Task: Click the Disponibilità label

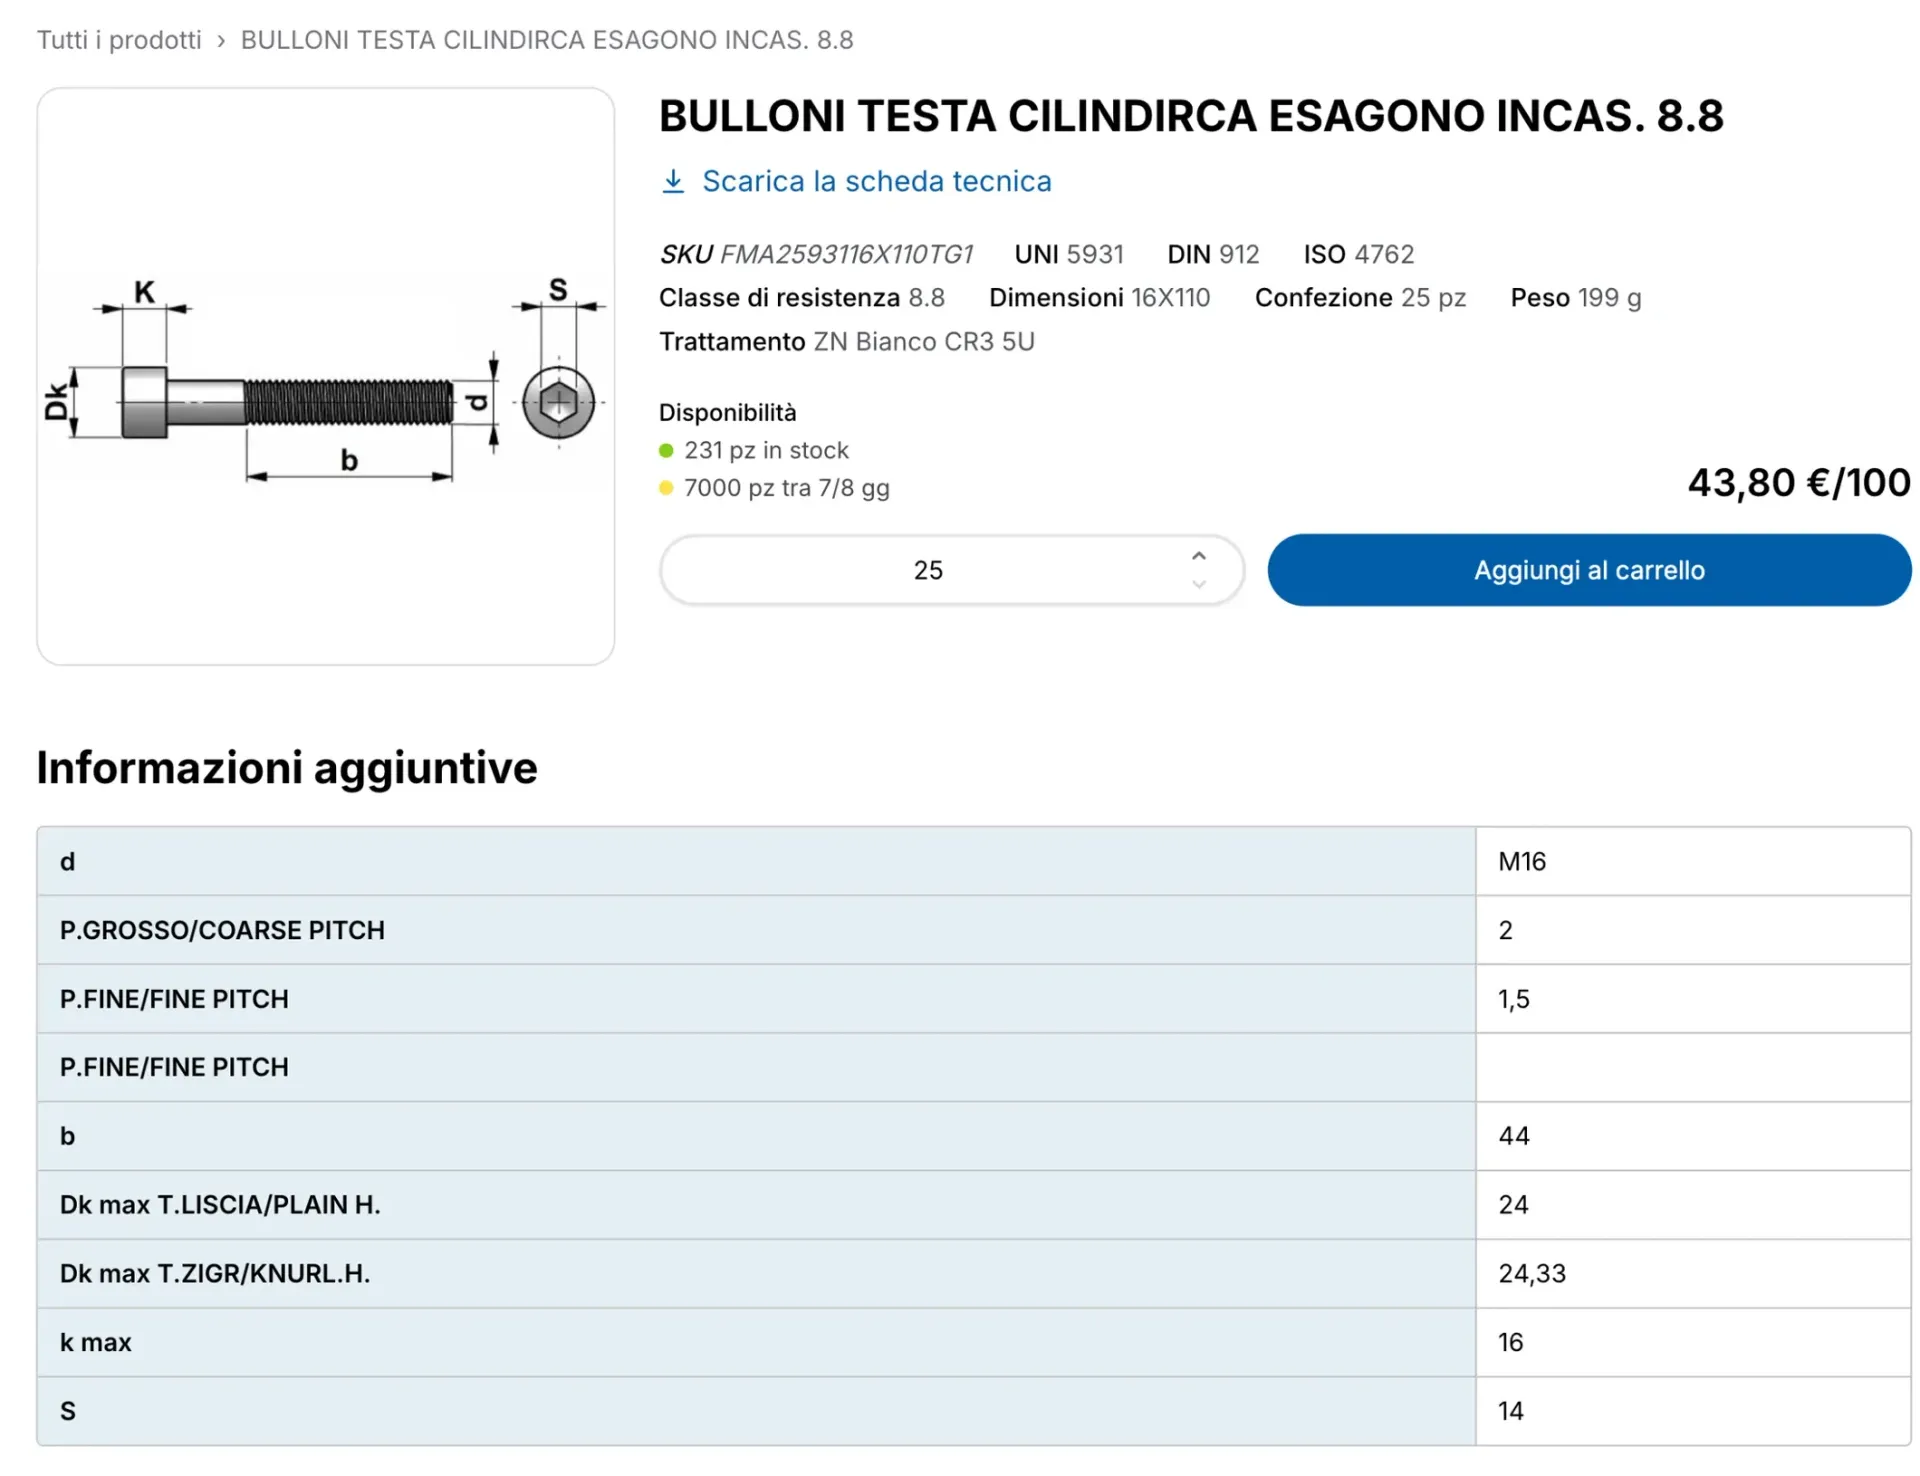Action: click(728, 413)
